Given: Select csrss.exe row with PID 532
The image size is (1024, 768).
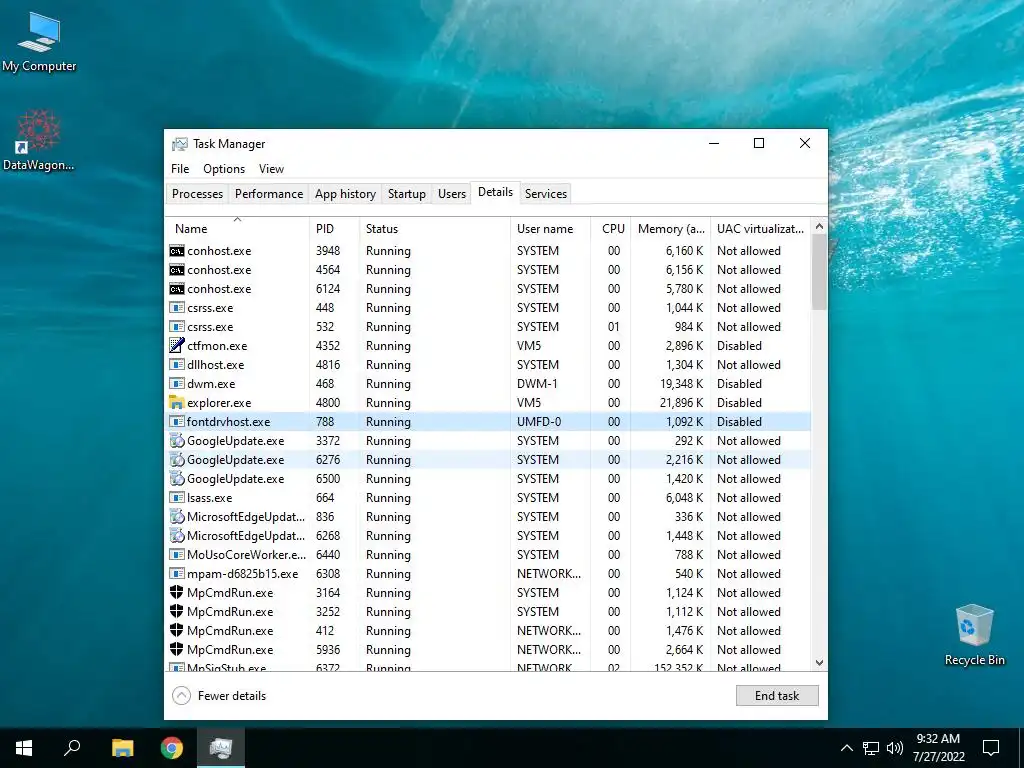Looking at the screenshot, I should pyautogui.click(x=488, y=327).
